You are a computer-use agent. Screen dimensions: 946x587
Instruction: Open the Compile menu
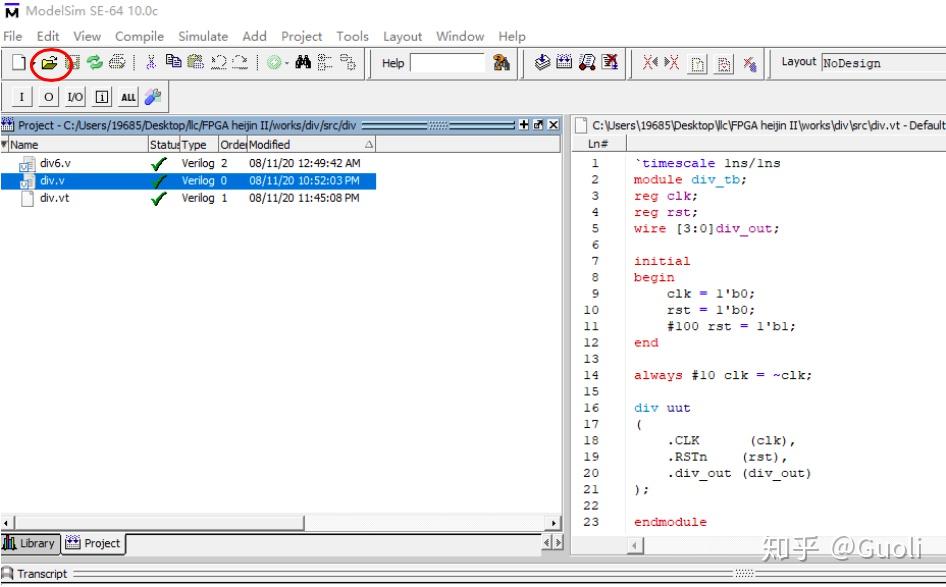139,36
